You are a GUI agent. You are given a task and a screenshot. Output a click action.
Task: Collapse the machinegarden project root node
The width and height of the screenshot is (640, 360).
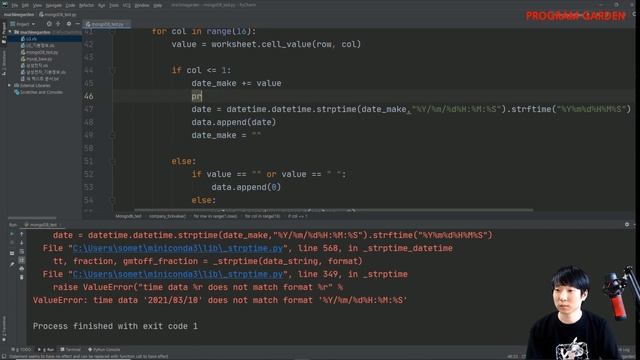(10, 32)
